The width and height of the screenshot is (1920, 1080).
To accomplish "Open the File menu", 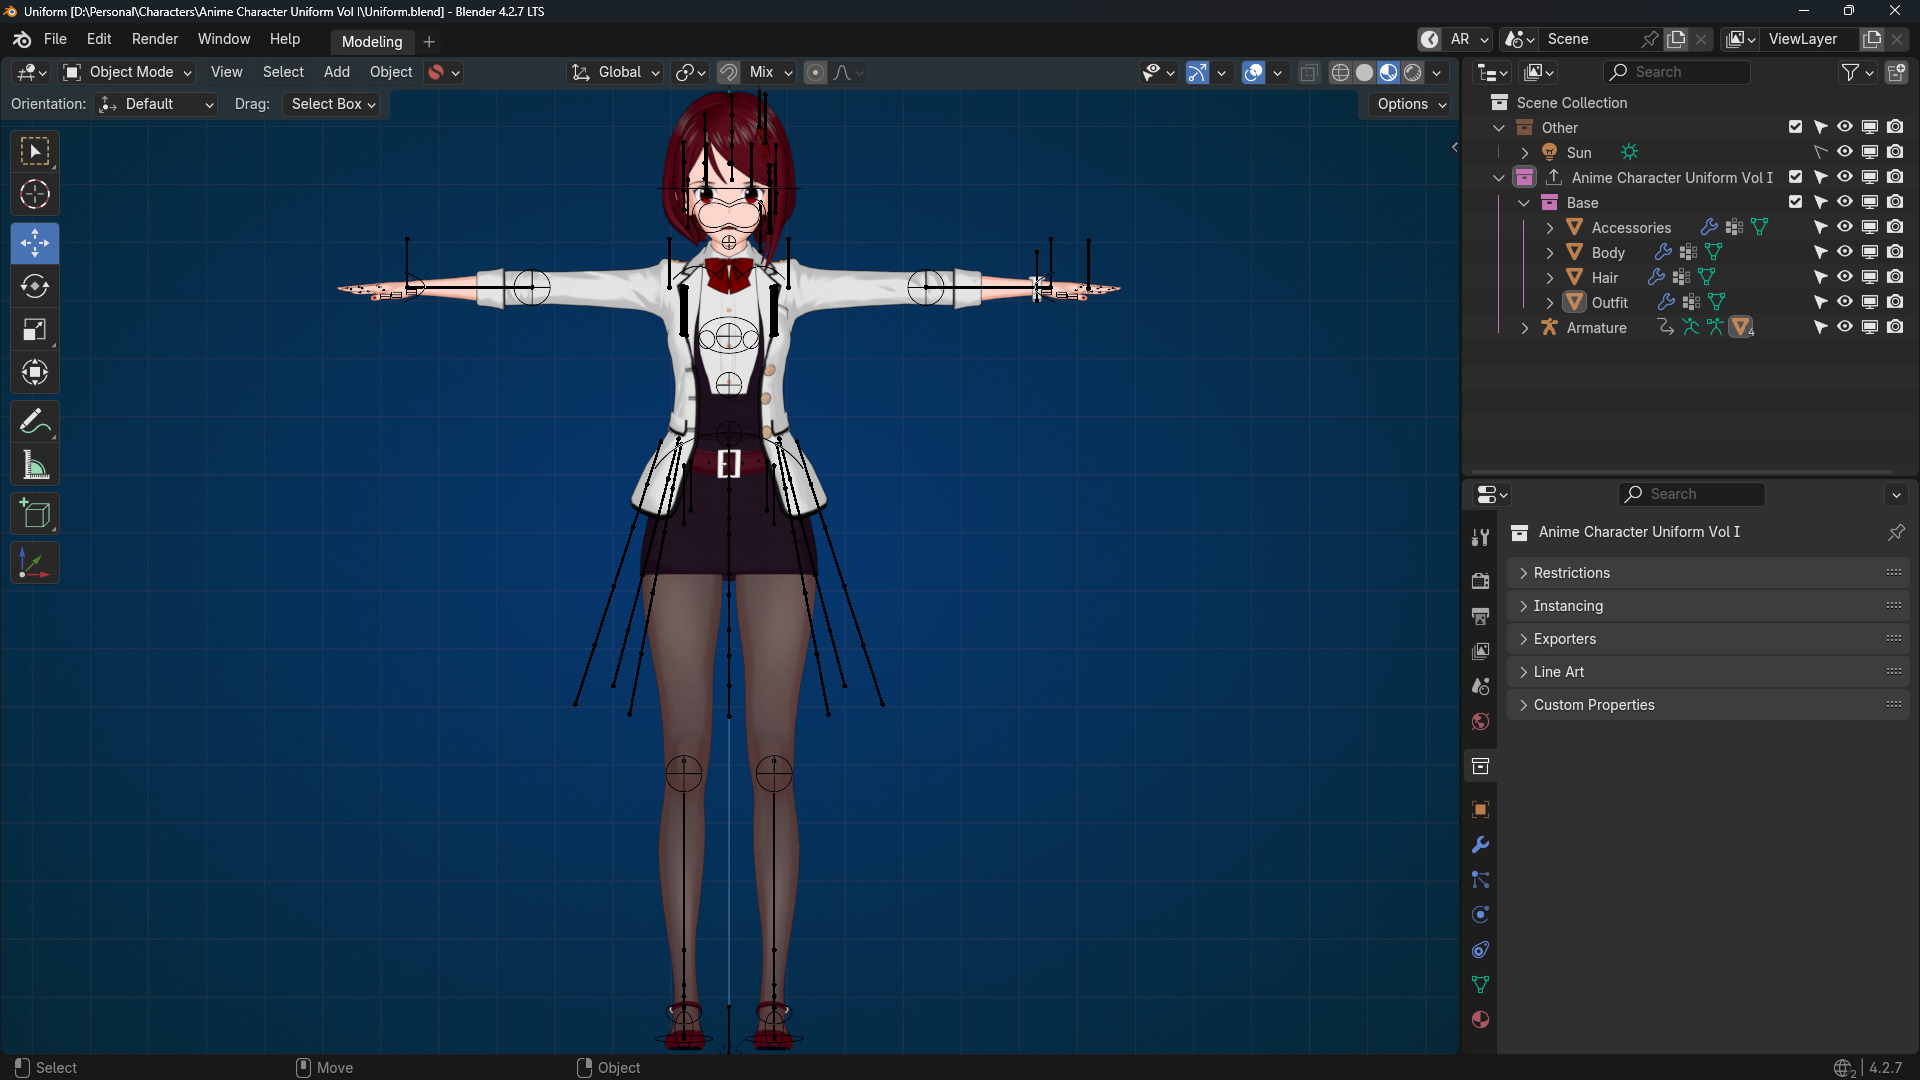I will coord(55,39).
